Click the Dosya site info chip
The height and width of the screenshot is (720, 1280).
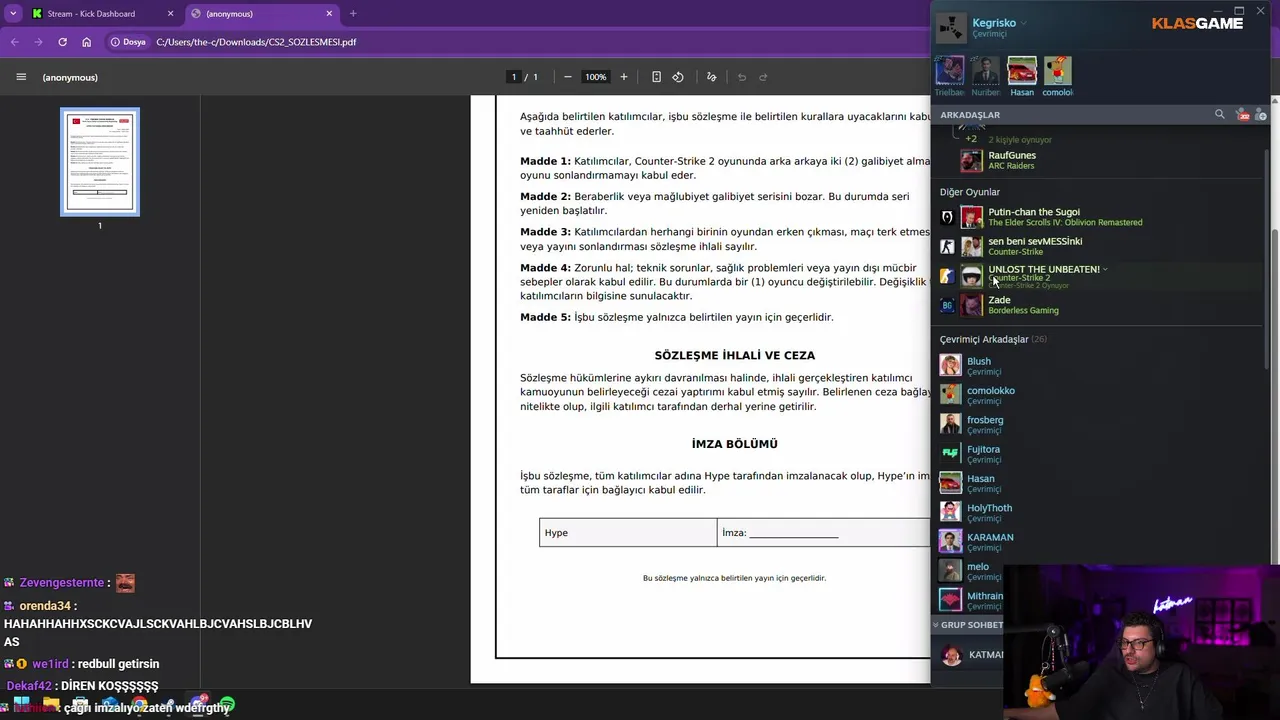pos(128,42)
